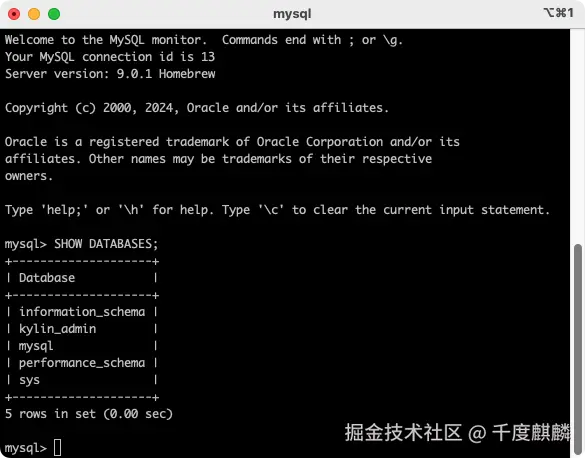Click the Welcome to the MySQL monitor line

pyautogui.click(x=204, y=40)
